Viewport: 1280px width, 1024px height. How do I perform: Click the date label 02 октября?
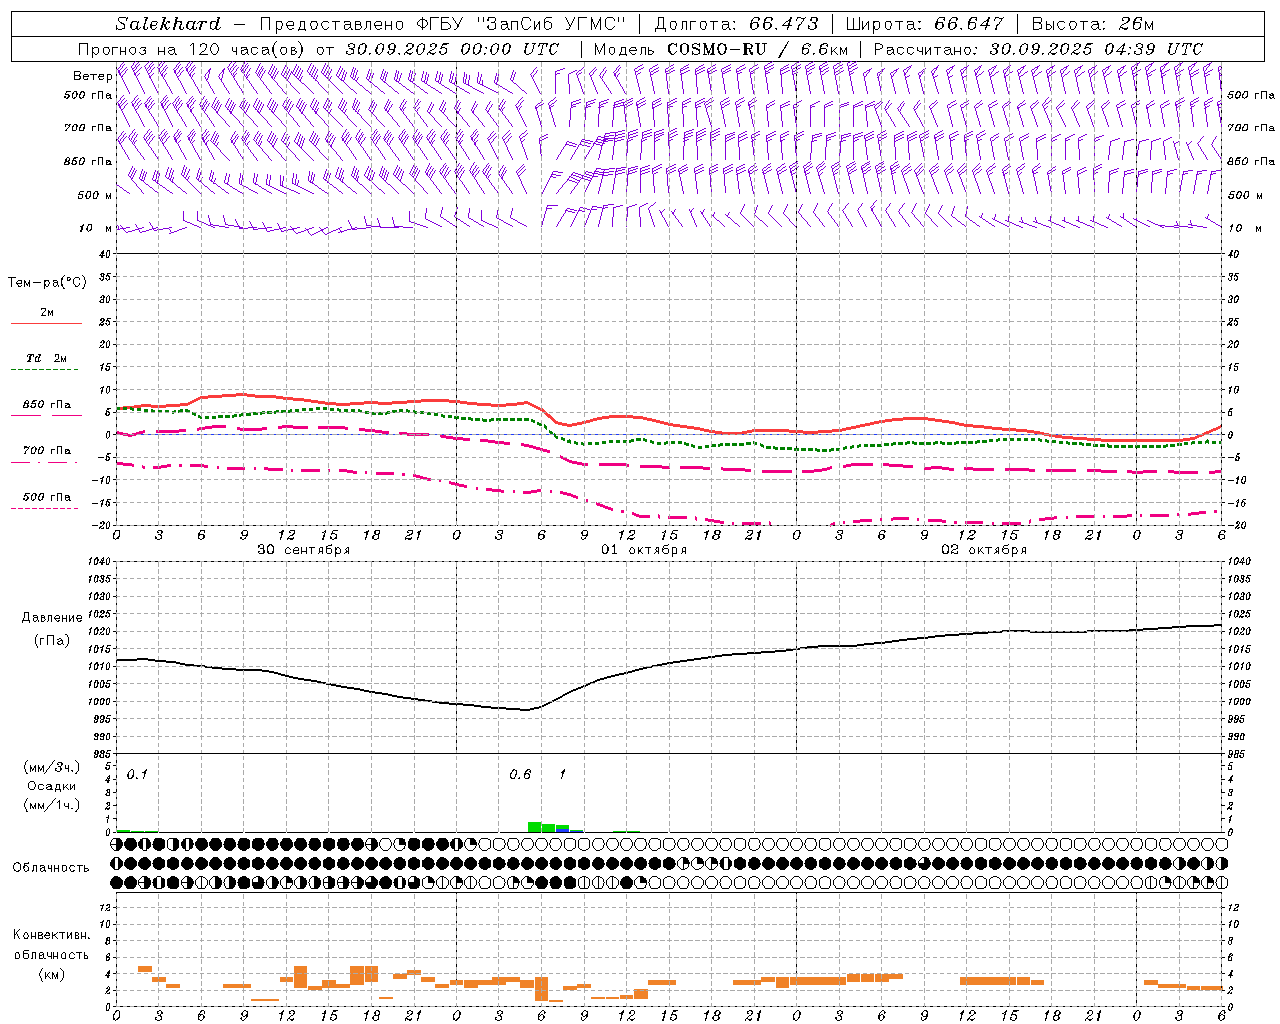(x=984, y=550)
